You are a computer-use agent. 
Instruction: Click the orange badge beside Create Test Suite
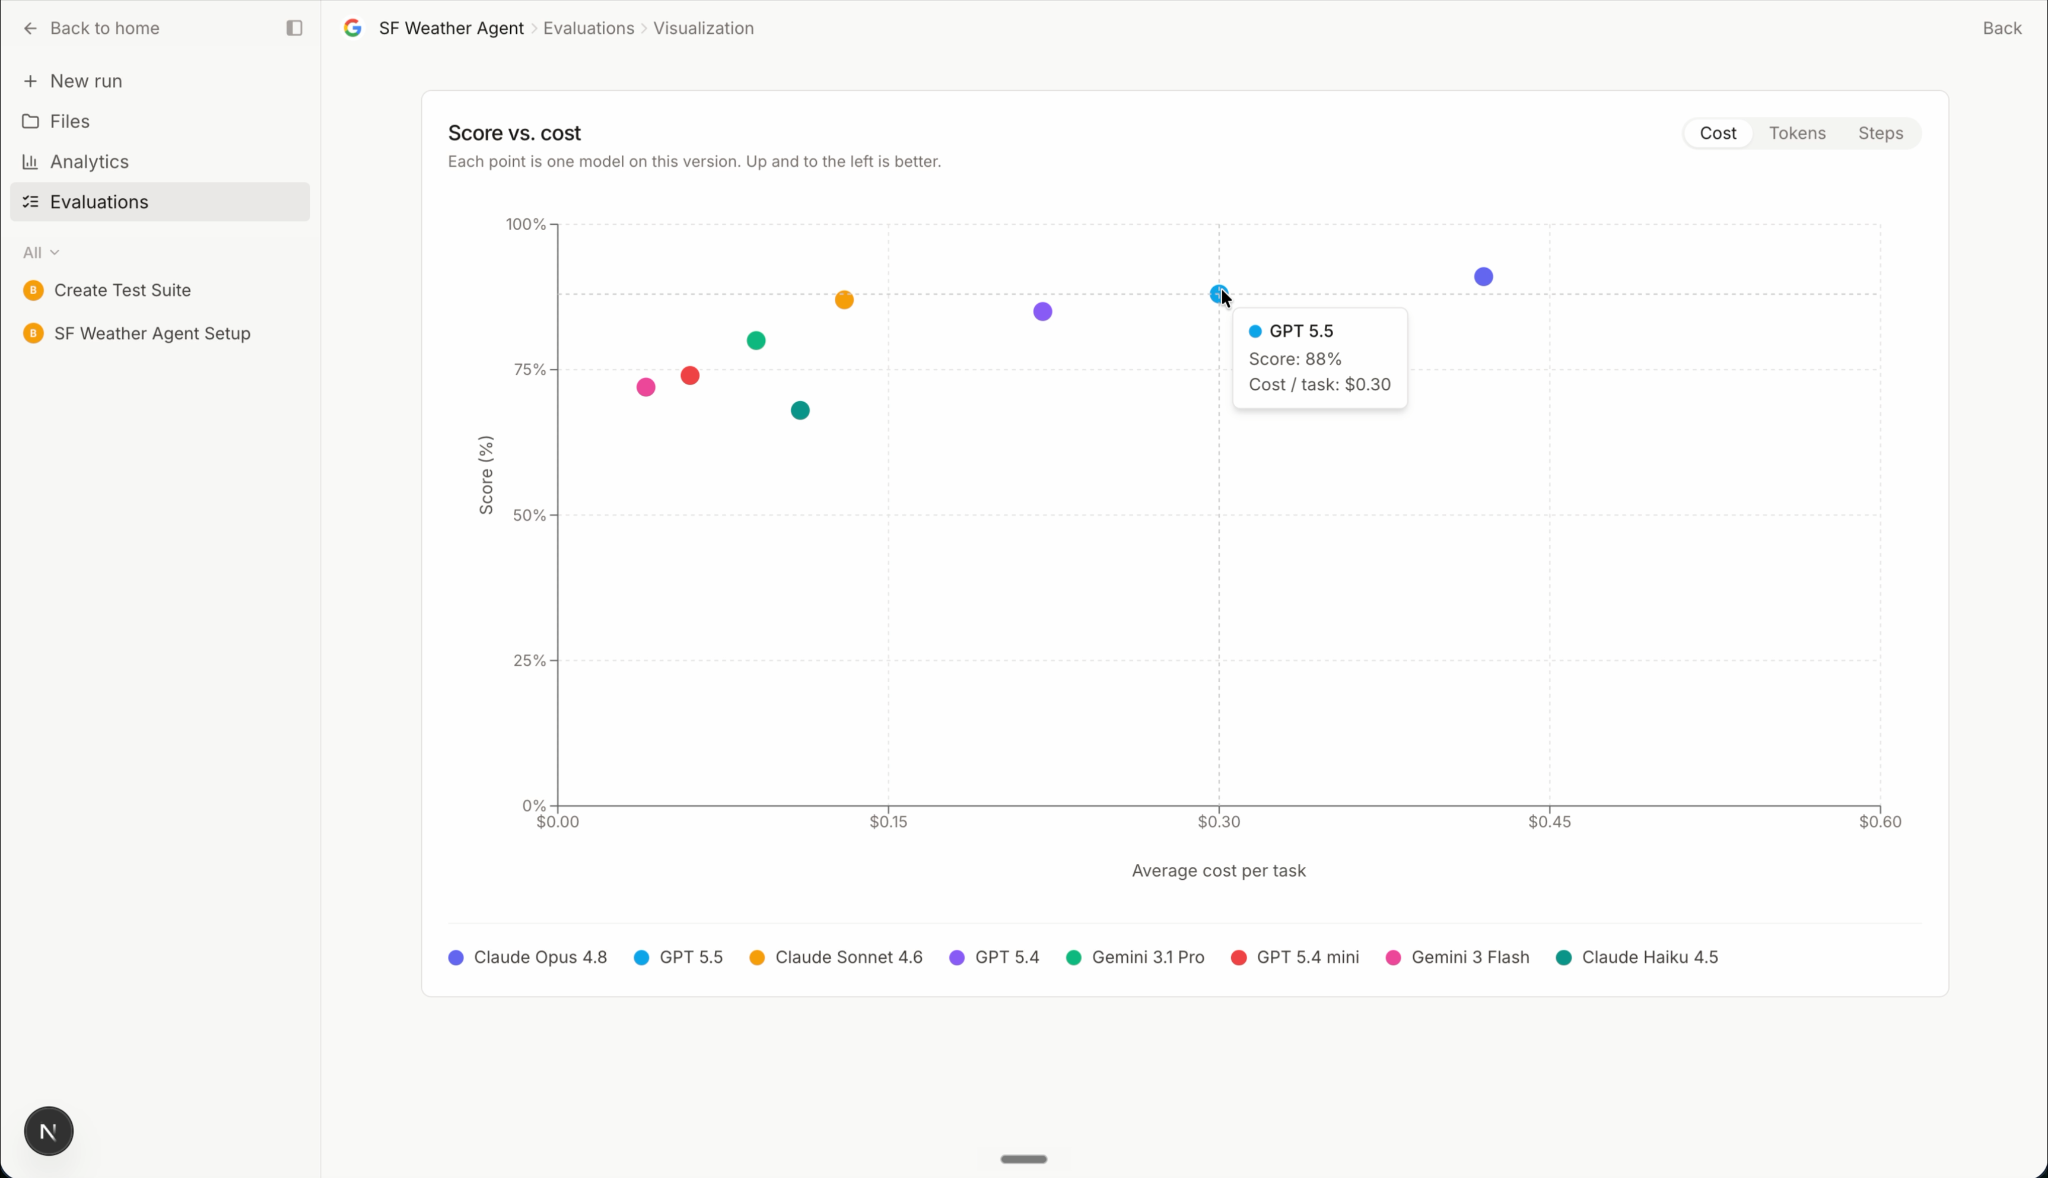33,290
